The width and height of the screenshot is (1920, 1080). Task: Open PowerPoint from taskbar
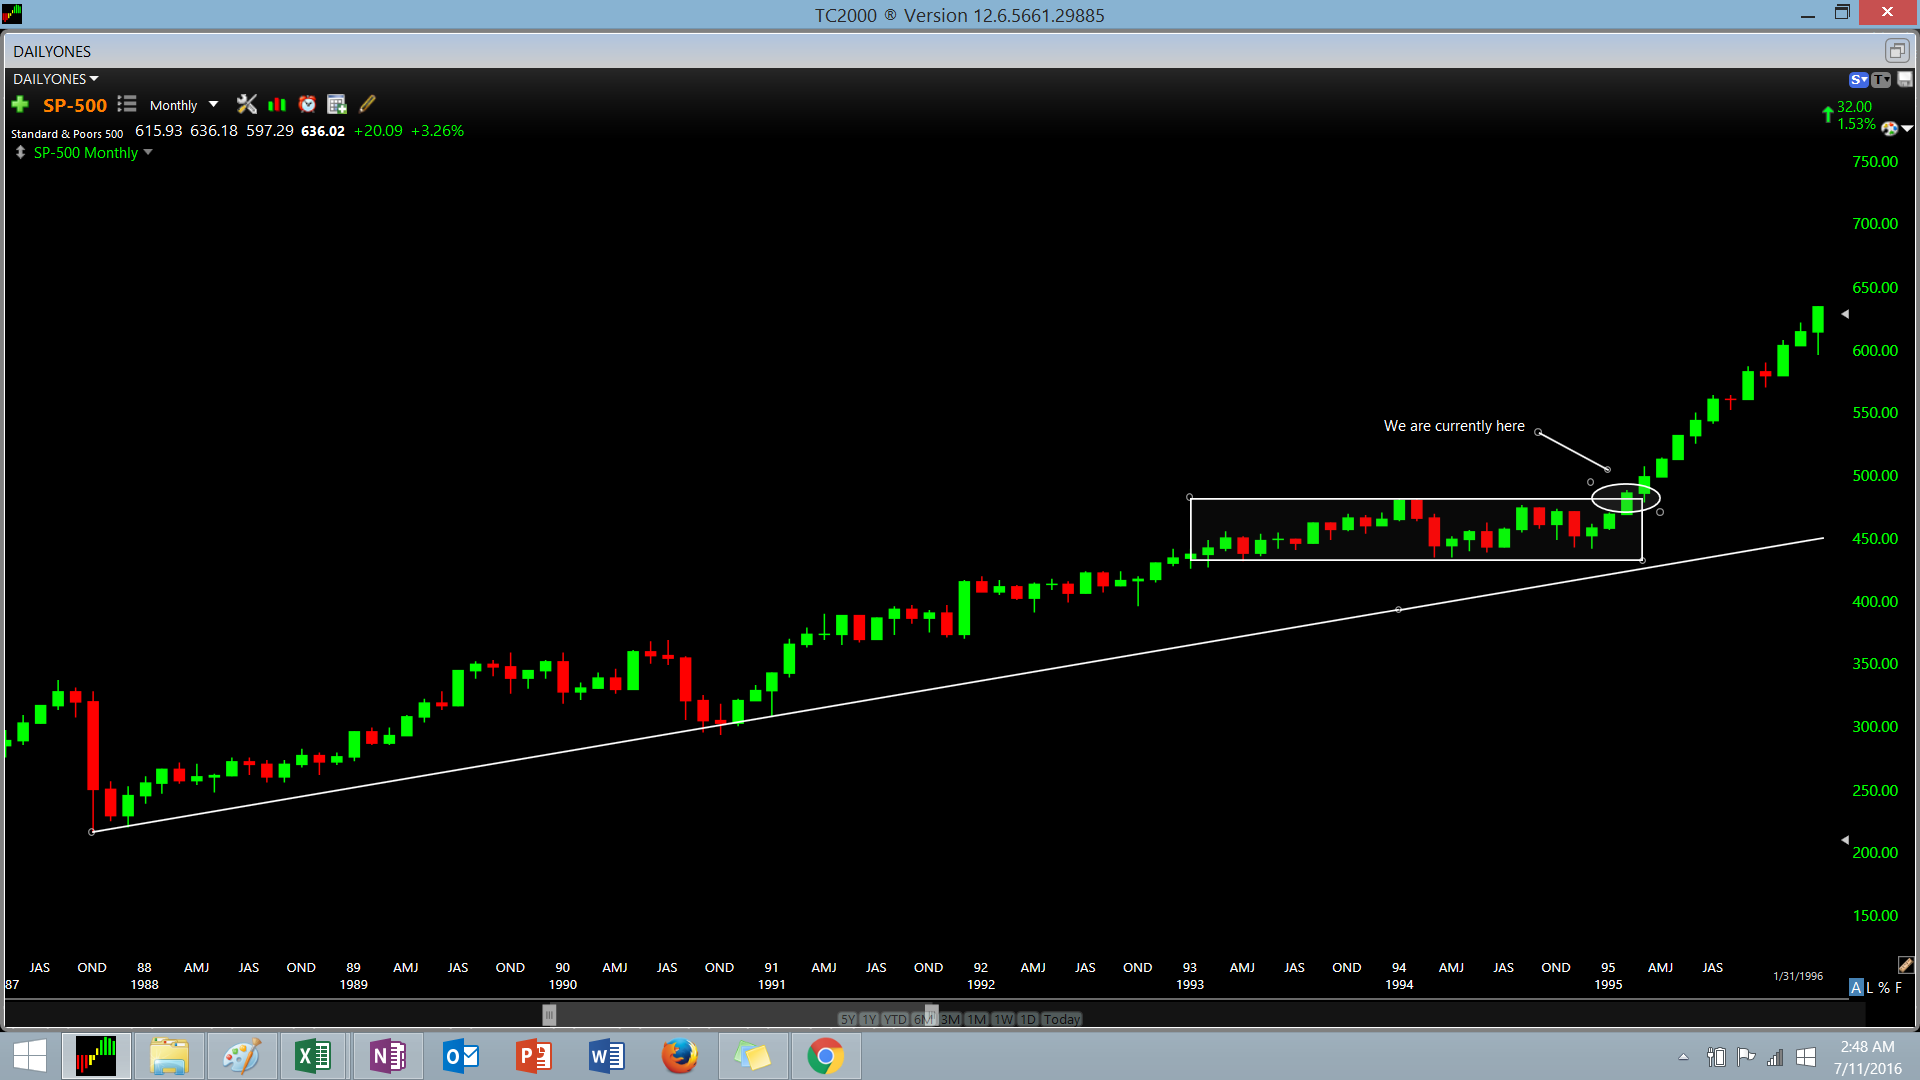pyautogui.click(x=533, y=1056)
